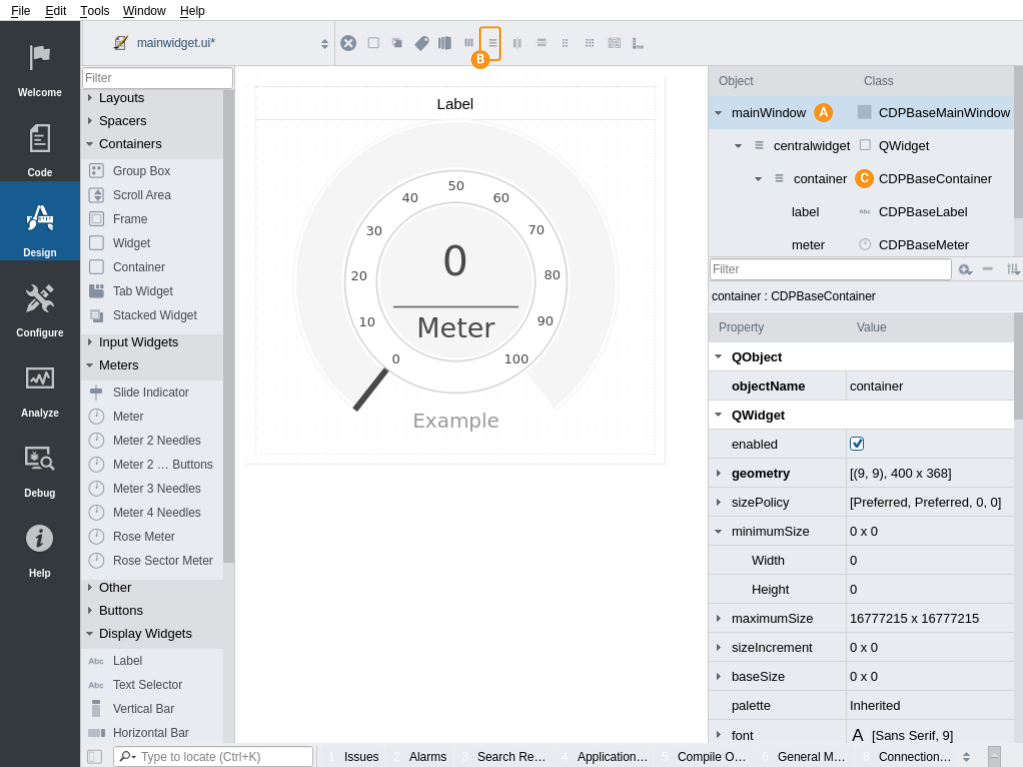The width and height of the screenshot is (1023, 767).
Task: Click the Debug mode icon
Action: pos(40,461)
